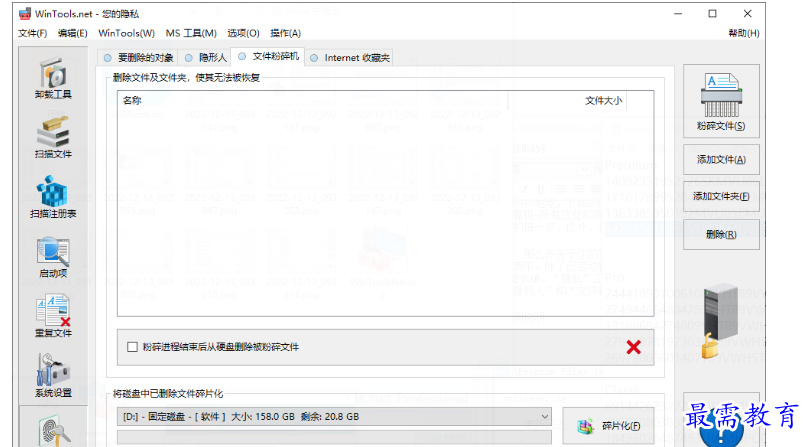Click the 添加文件(A) button
Screen dimensions: 807x447
coord(721,159)
